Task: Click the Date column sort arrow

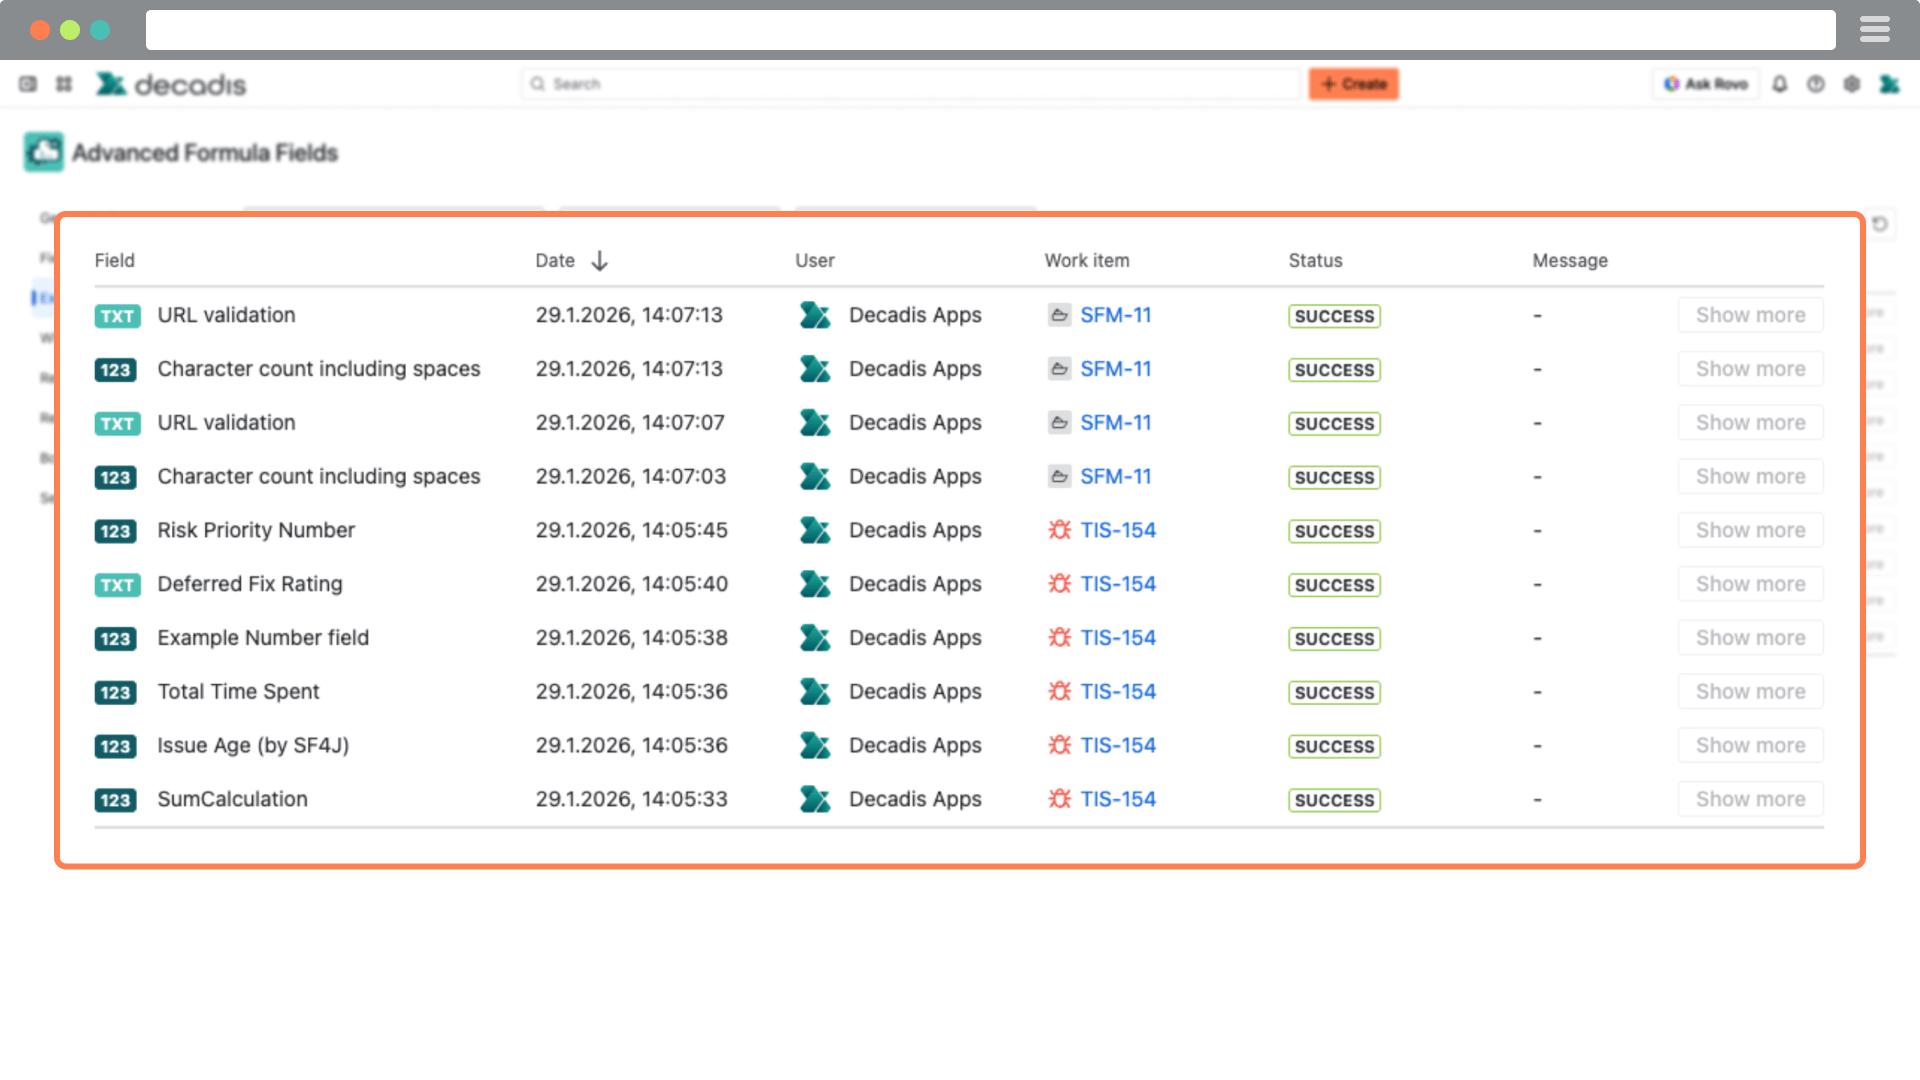Action: click(599, 261)
